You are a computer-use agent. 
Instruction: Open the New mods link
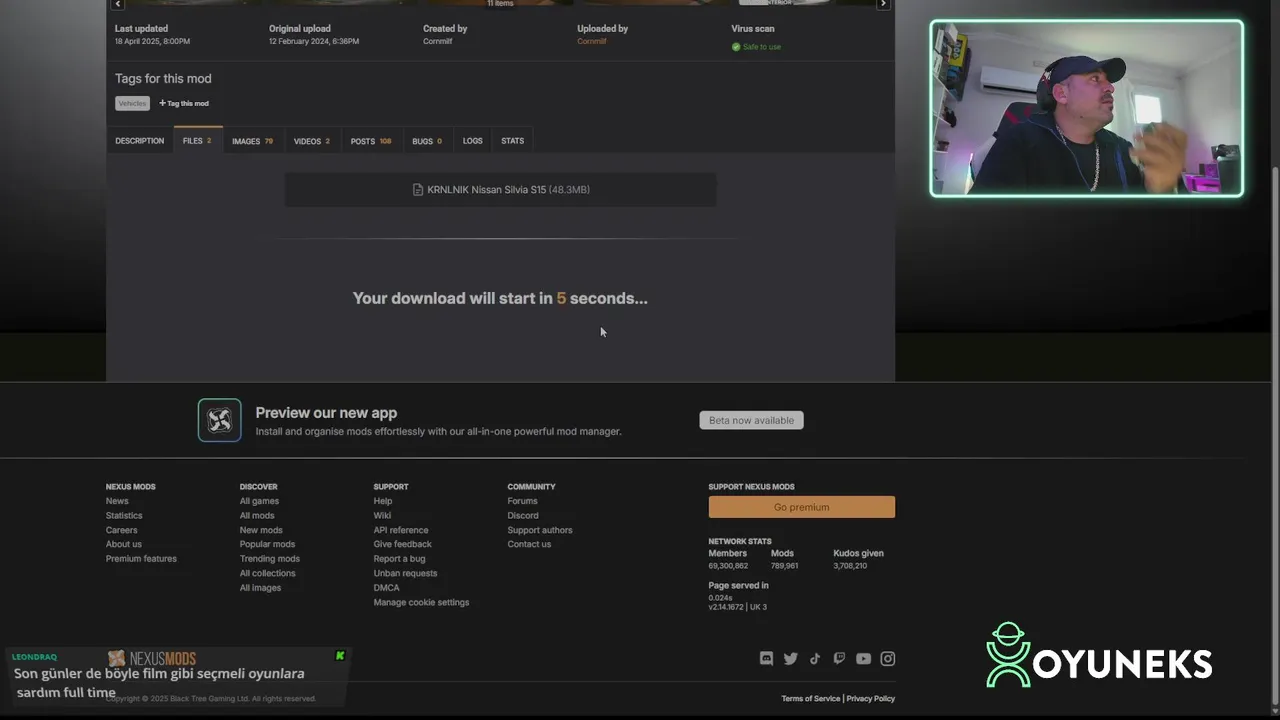coord(261,530)
